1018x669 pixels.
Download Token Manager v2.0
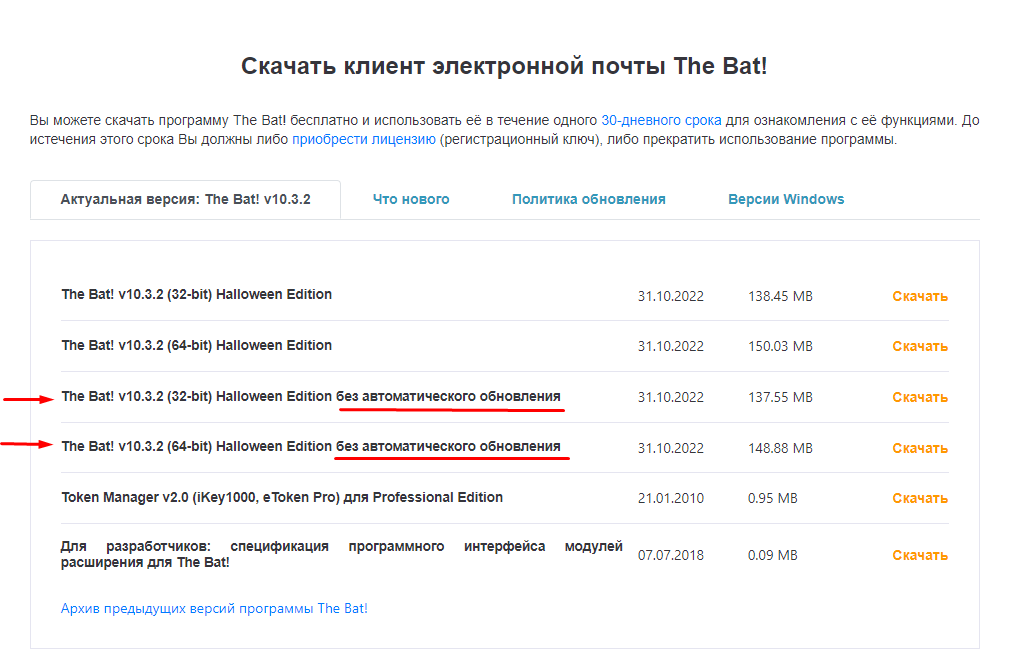point(920,498)
